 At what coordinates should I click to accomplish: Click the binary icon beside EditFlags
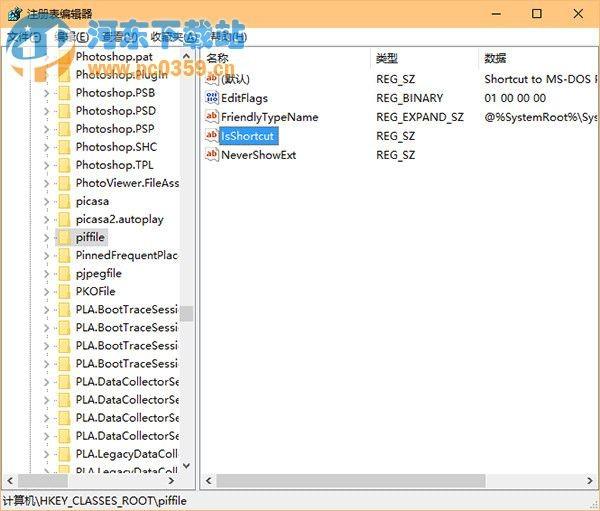212,98
